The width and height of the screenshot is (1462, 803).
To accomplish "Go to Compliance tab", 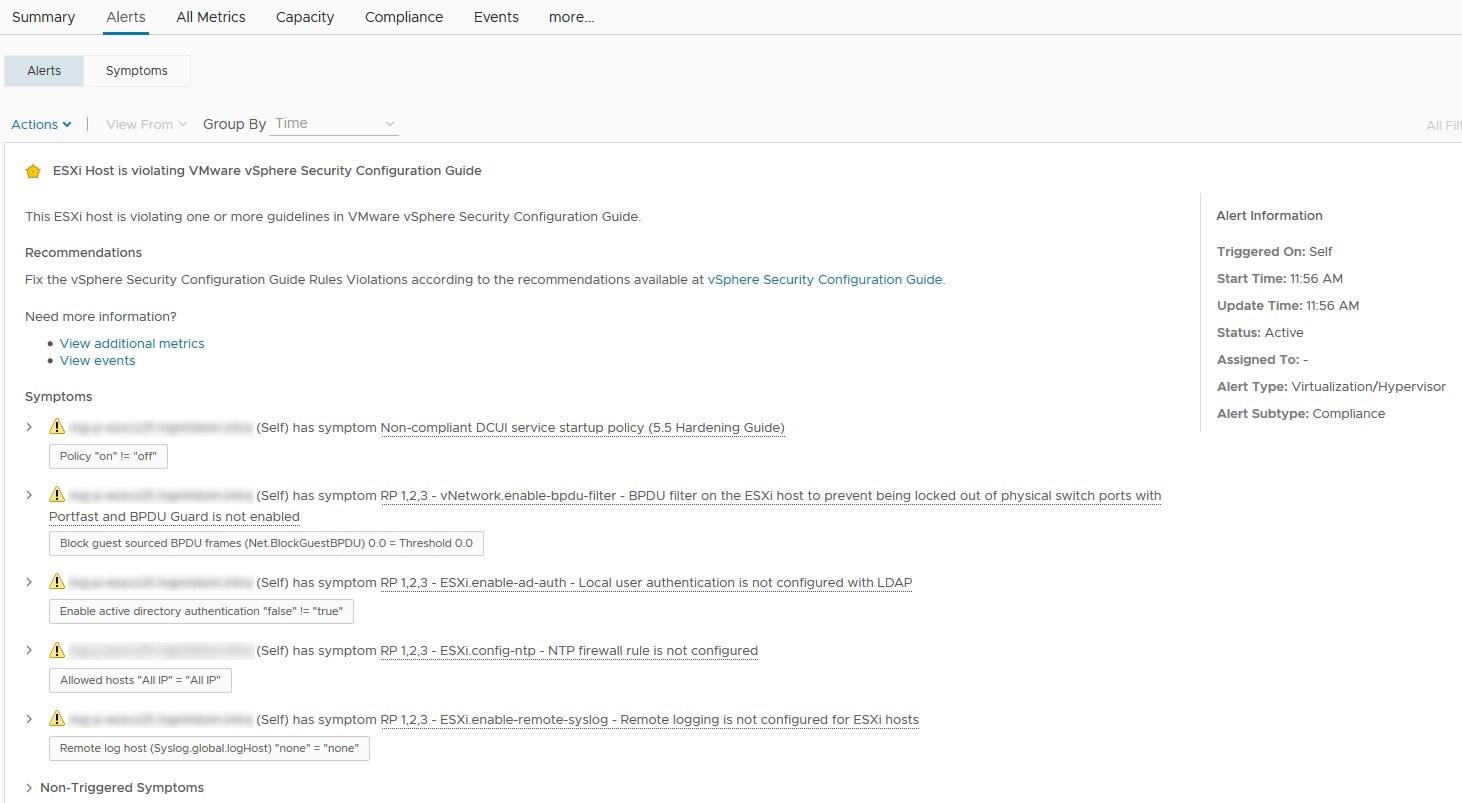I will point(404,17).
